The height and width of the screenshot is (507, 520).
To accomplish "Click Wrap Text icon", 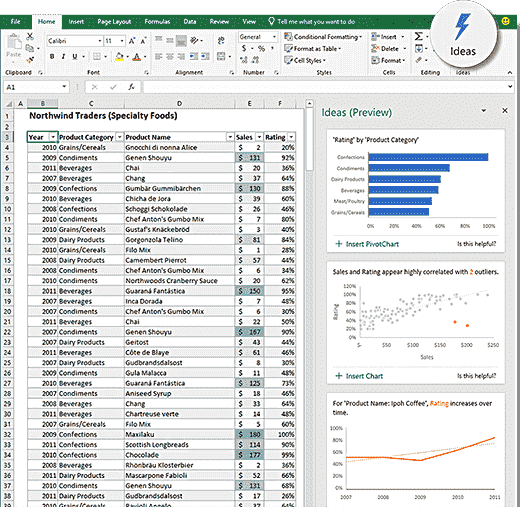I will (x=221, y=41).
